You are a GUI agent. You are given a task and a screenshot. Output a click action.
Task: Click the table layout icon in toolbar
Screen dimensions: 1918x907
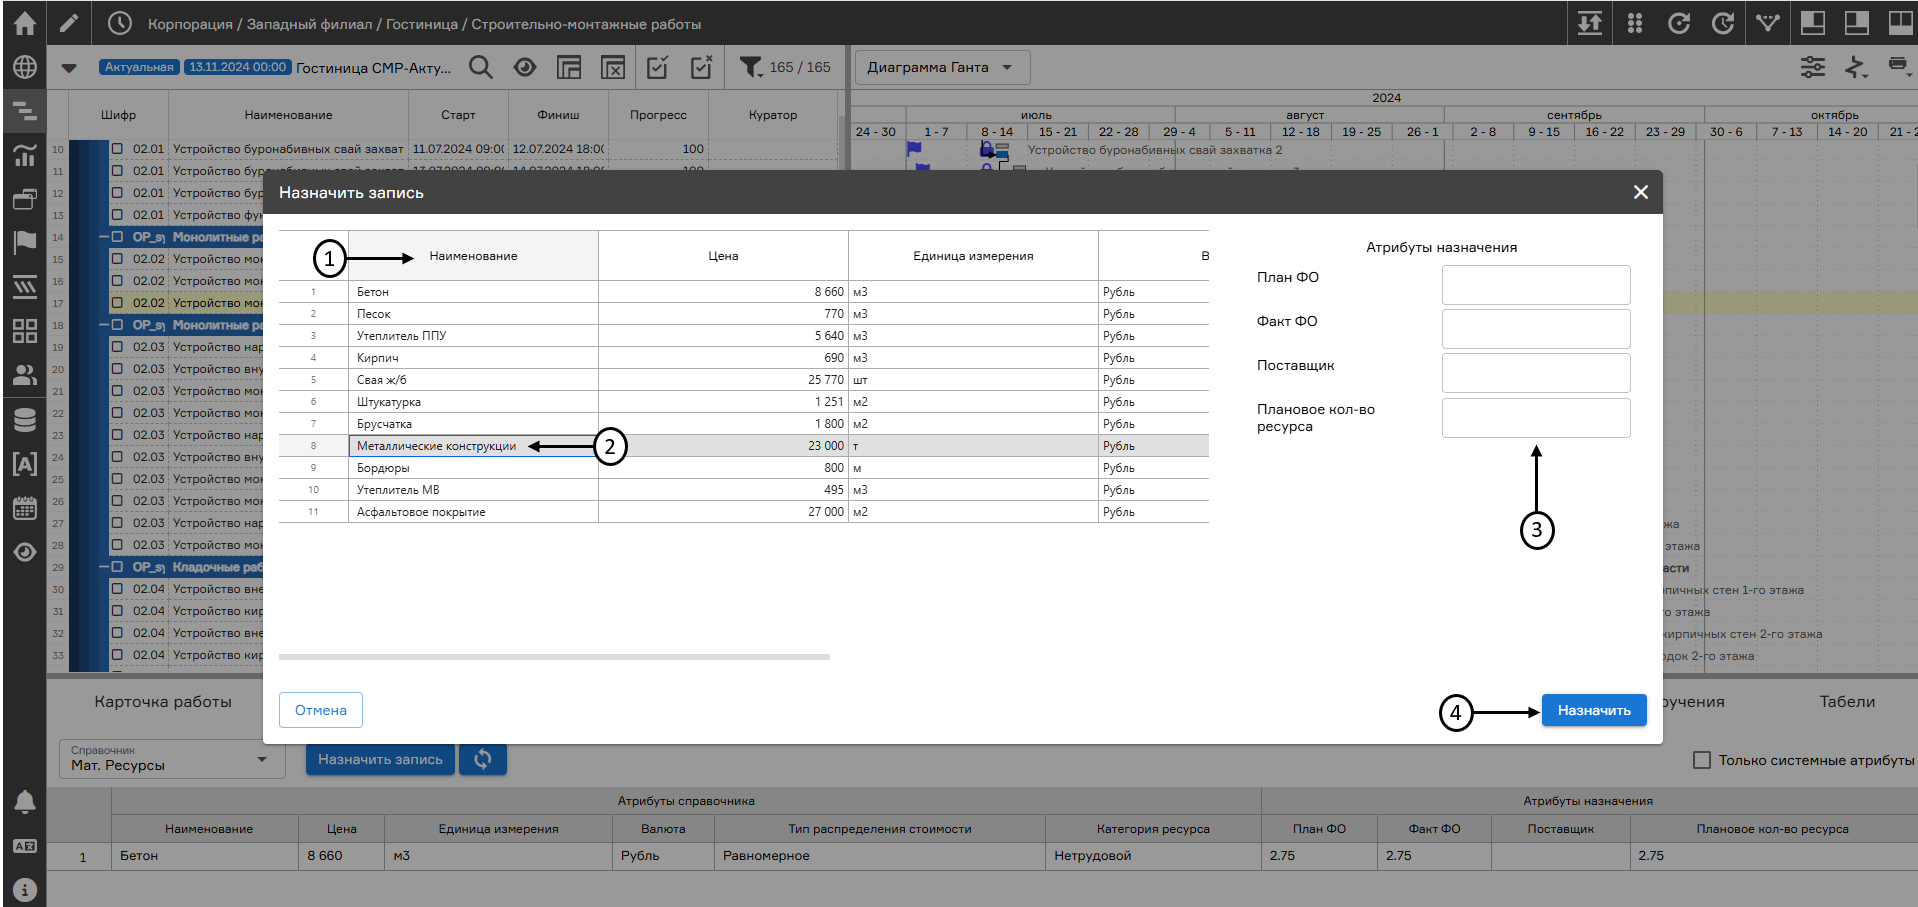pyautogui.click(x=569, y=67)
